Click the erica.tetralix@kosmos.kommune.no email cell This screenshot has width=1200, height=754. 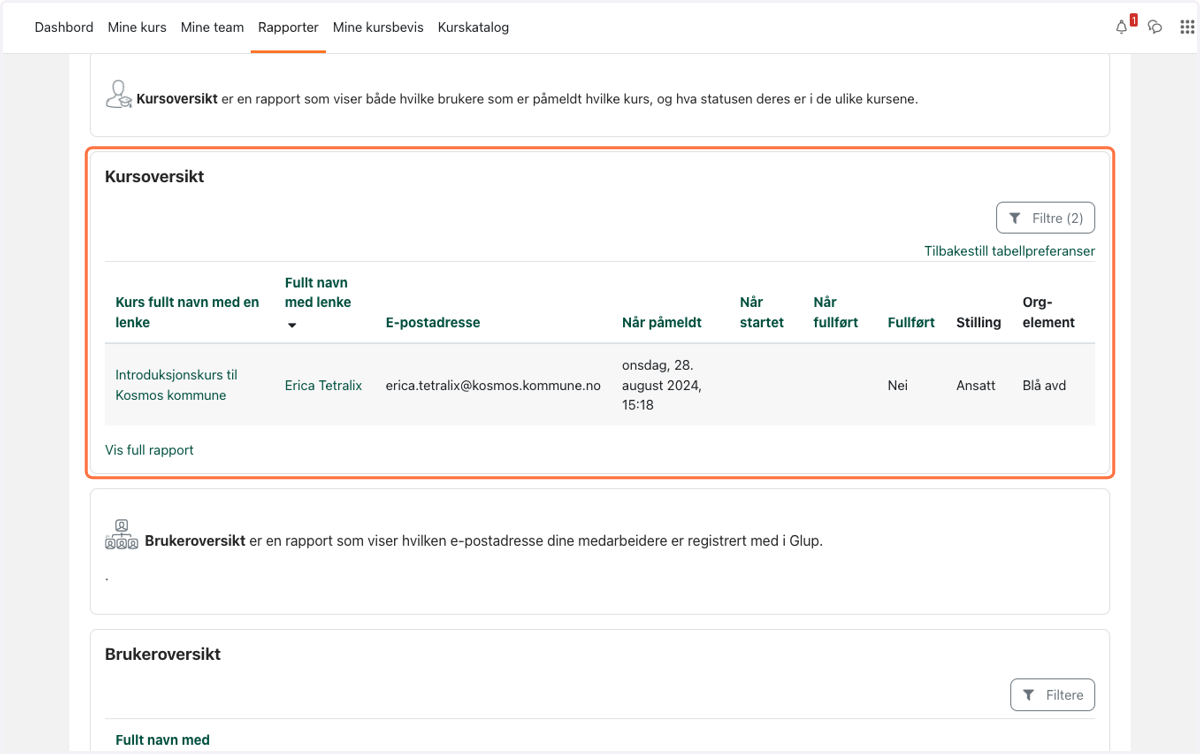pos(493,385)
